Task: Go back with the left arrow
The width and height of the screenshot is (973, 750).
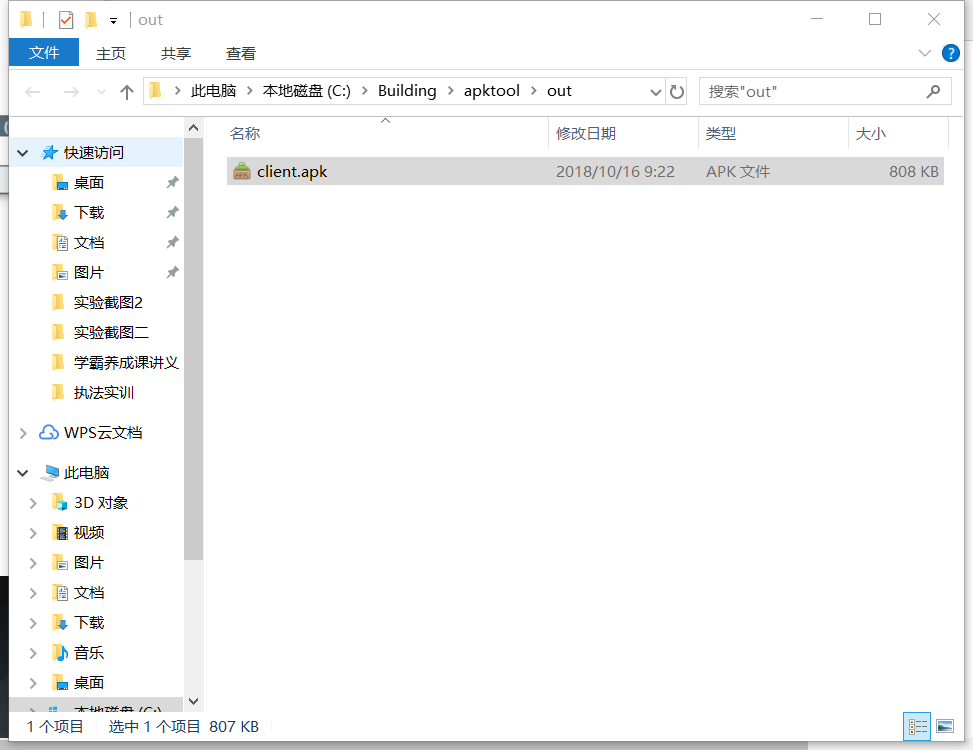Action: [32, 92]
